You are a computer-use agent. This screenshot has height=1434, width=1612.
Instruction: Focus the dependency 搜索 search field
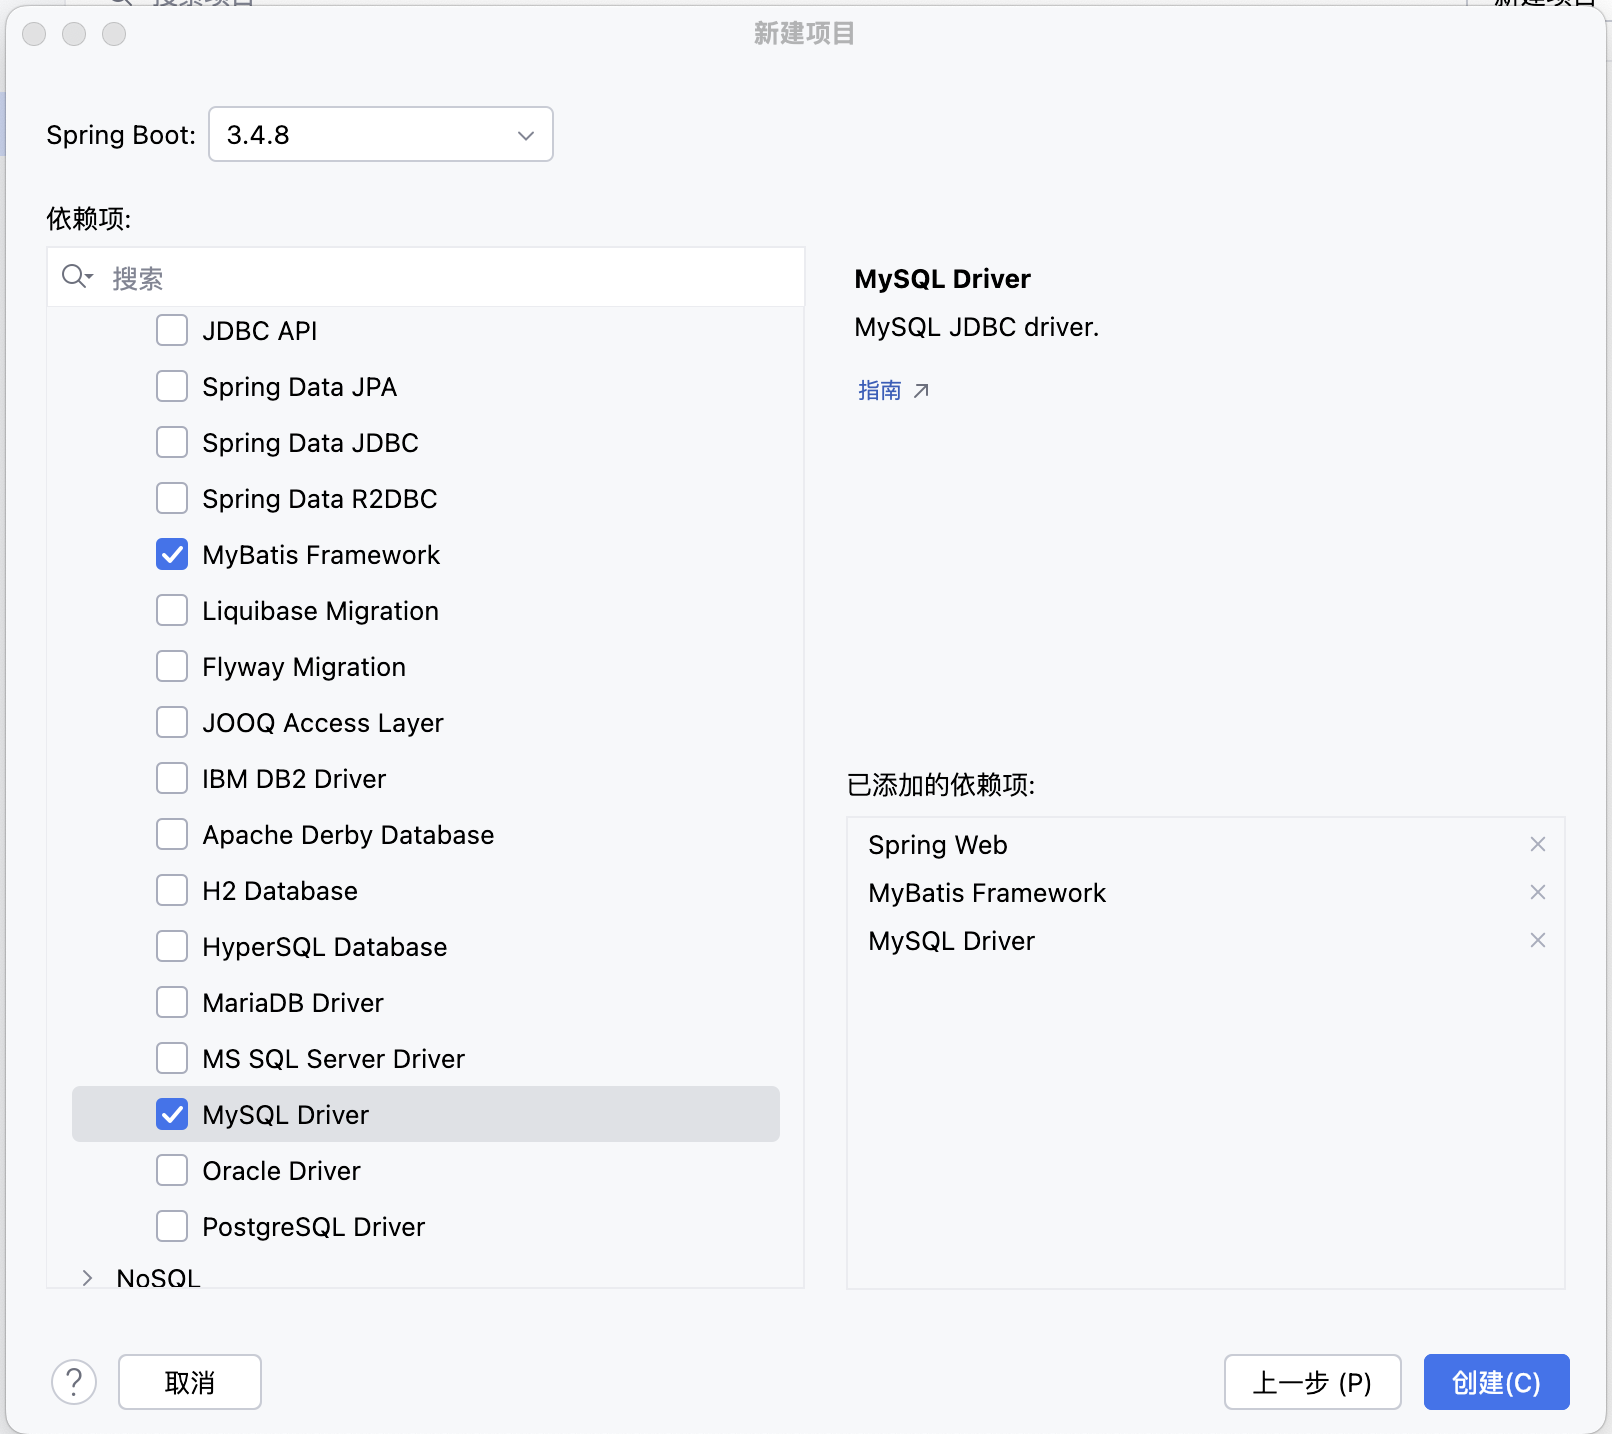(x=426, y=277)
